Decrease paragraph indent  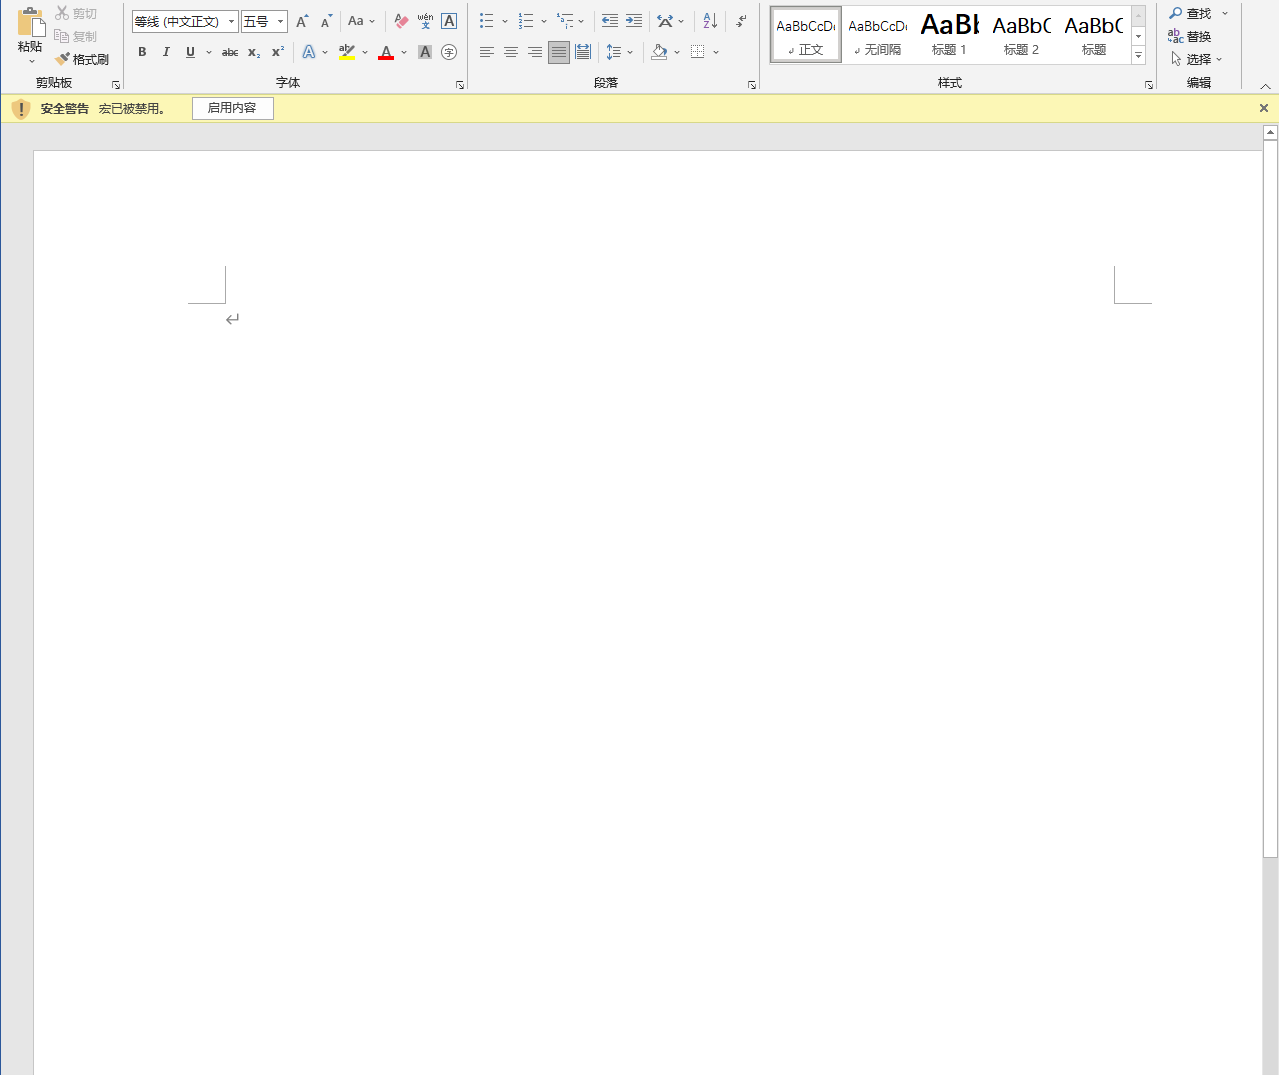pos(610,21)
